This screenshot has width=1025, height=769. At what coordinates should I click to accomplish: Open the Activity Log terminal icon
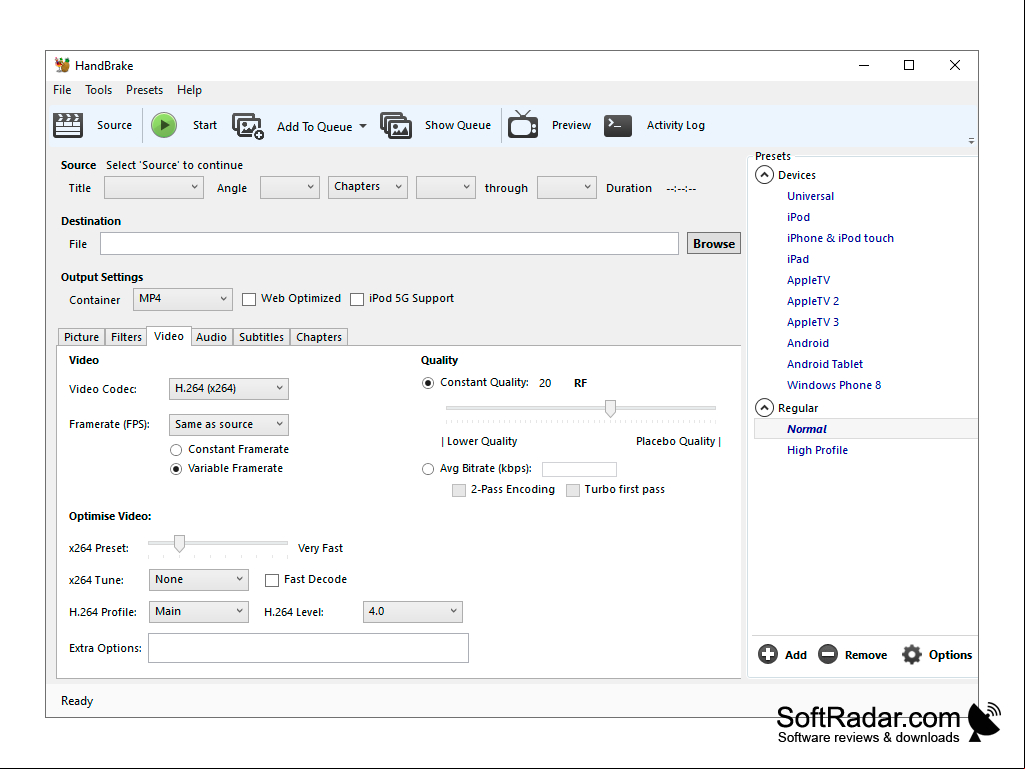click(618, 125)
